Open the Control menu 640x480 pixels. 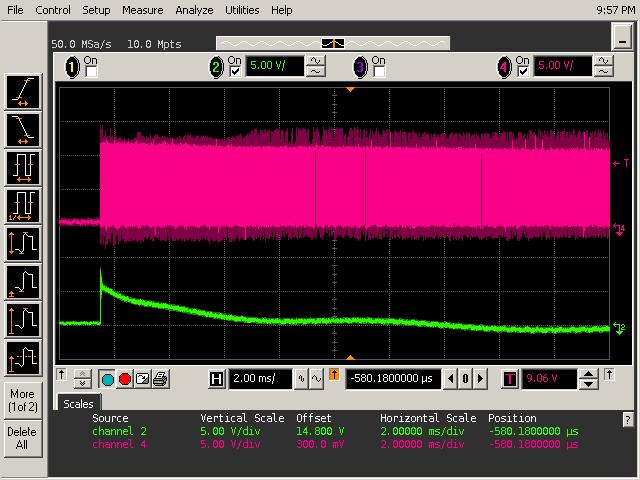53,10
